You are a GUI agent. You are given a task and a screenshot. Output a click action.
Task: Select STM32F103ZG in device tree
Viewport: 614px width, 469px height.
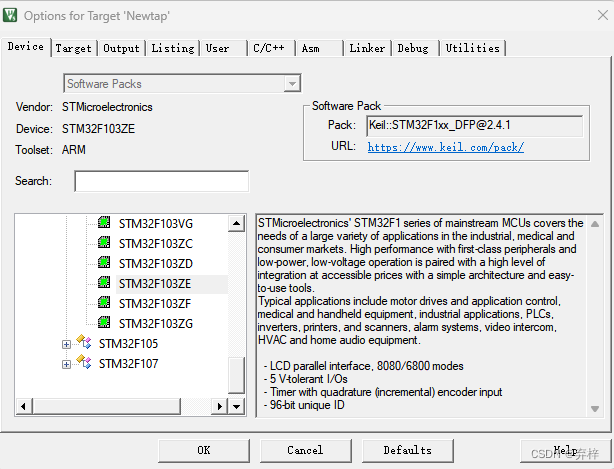[156, 324]
